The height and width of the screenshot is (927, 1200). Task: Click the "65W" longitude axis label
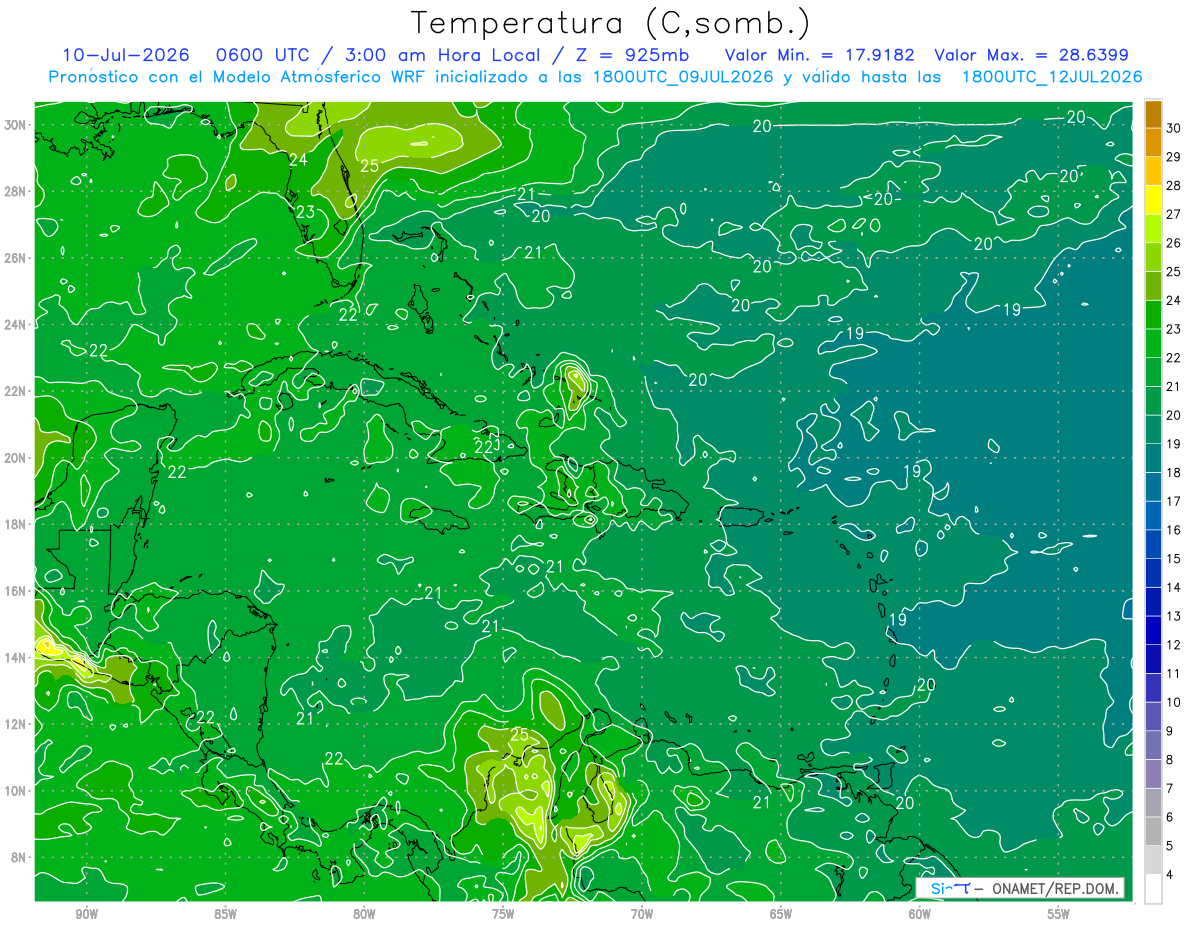point(781,915)
